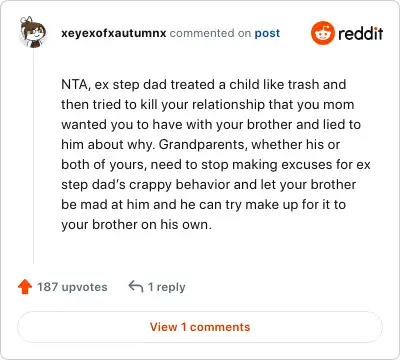Click the line "then tried to kill your relationship"

208,105
